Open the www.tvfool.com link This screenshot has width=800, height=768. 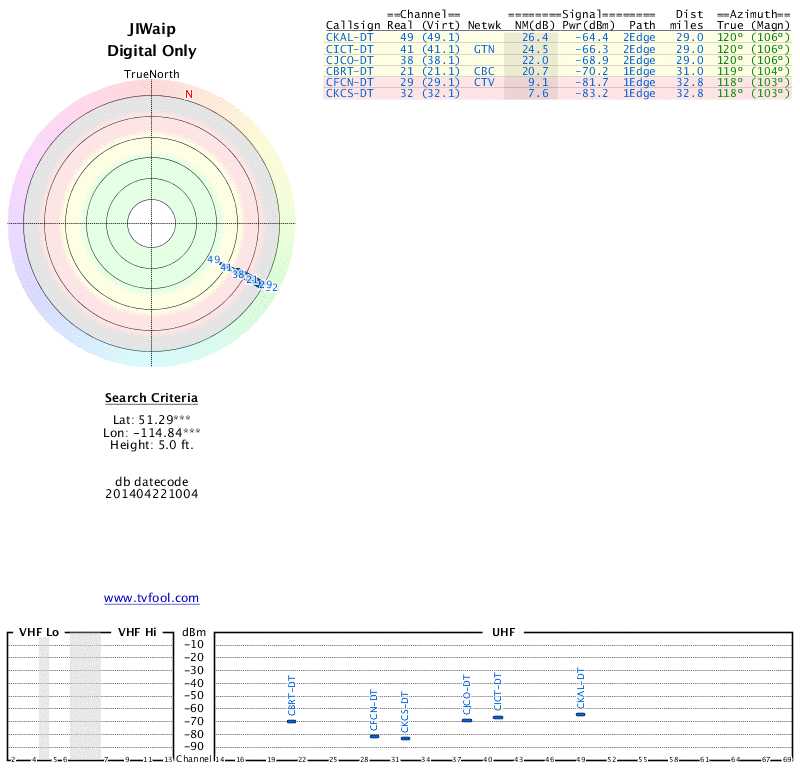[x=151, y=598]
